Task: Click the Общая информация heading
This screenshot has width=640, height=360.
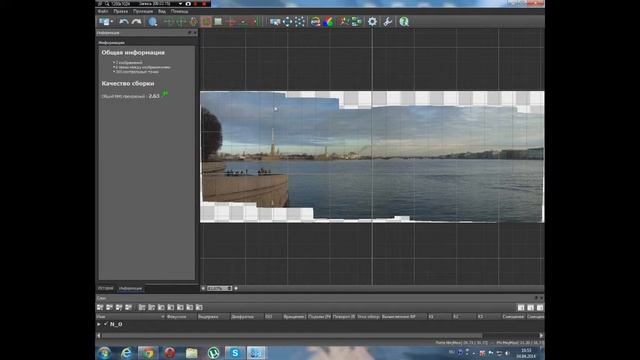Action: coord(133,53)
